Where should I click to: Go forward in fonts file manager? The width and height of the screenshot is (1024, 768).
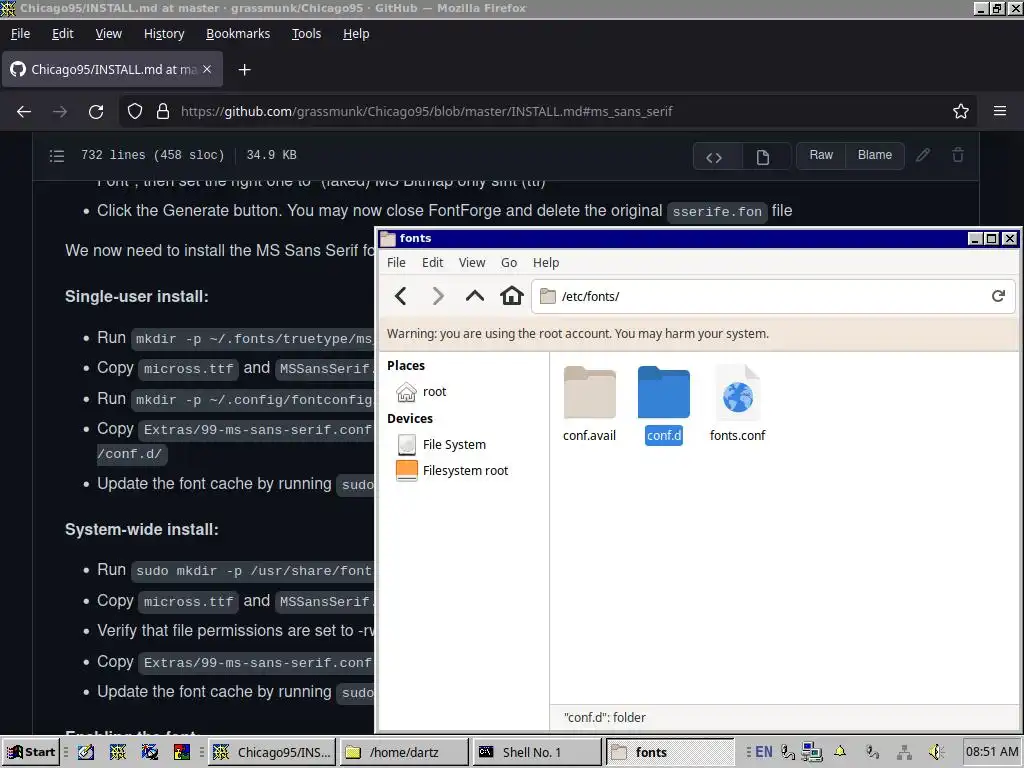coord(438,296)
